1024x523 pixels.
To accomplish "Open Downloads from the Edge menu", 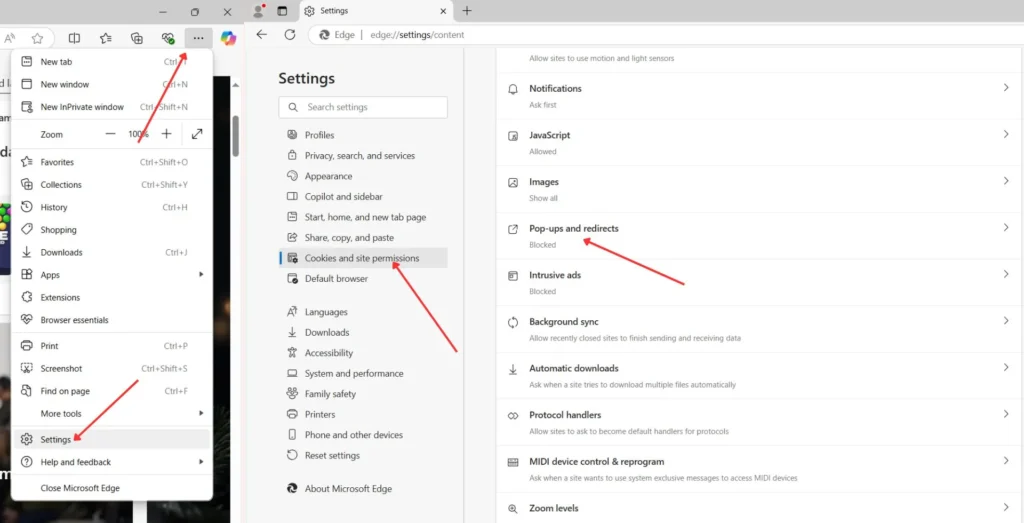I will 112,252.
